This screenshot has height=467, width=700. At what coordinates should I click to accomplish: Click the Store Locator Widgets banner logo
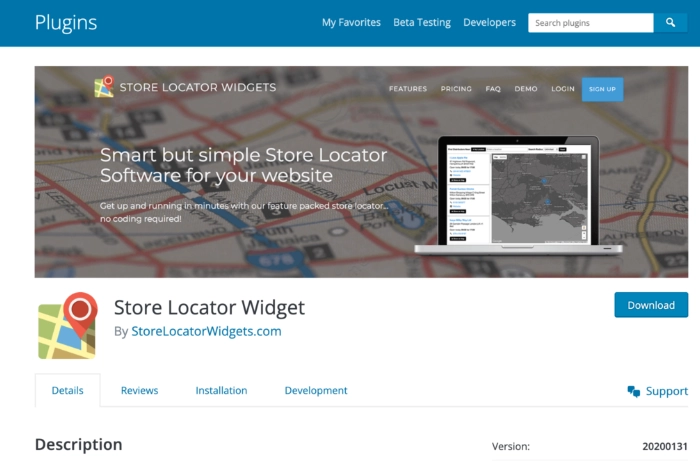point(185,87)
